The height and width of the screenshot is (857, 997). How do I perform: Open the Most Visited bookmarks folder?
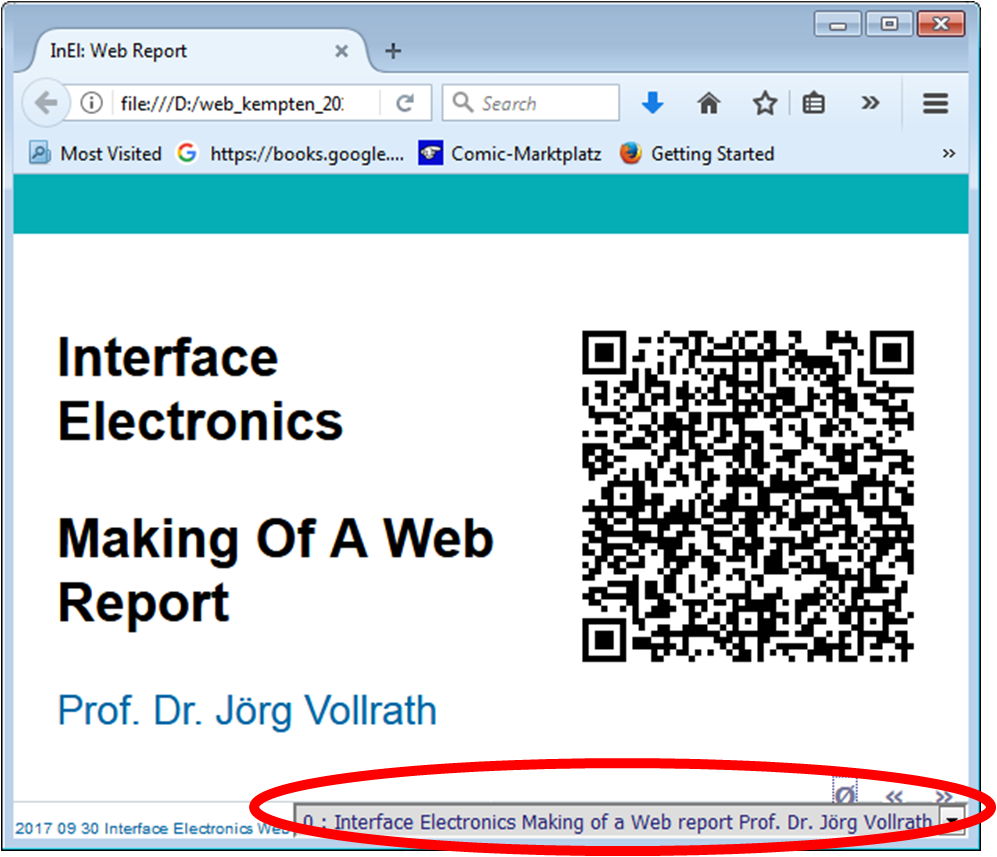pyautogui.click(x=96, y=153)
